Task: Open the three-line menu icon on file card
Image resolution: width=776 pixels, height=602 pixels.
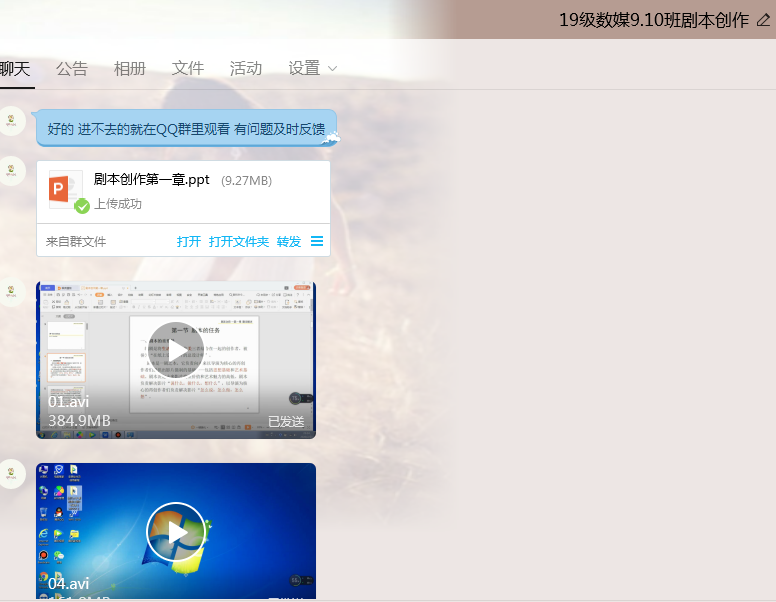Action: 317,241
